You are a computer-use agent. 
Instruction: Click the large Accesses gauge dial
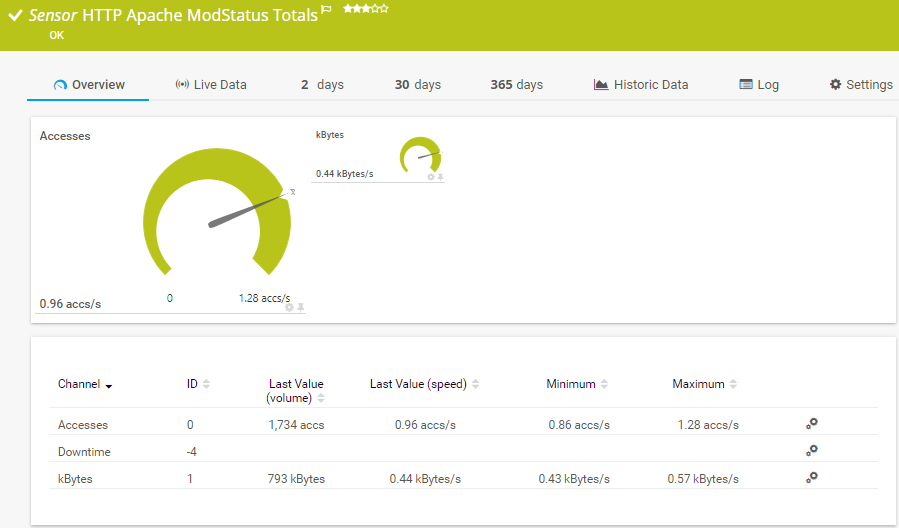(217, 210)
